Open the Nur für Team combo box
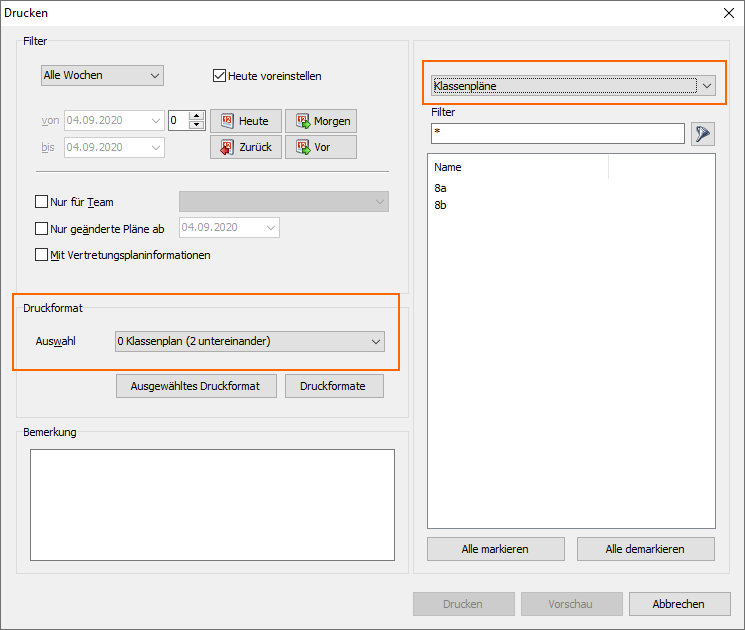 point(284,201)
